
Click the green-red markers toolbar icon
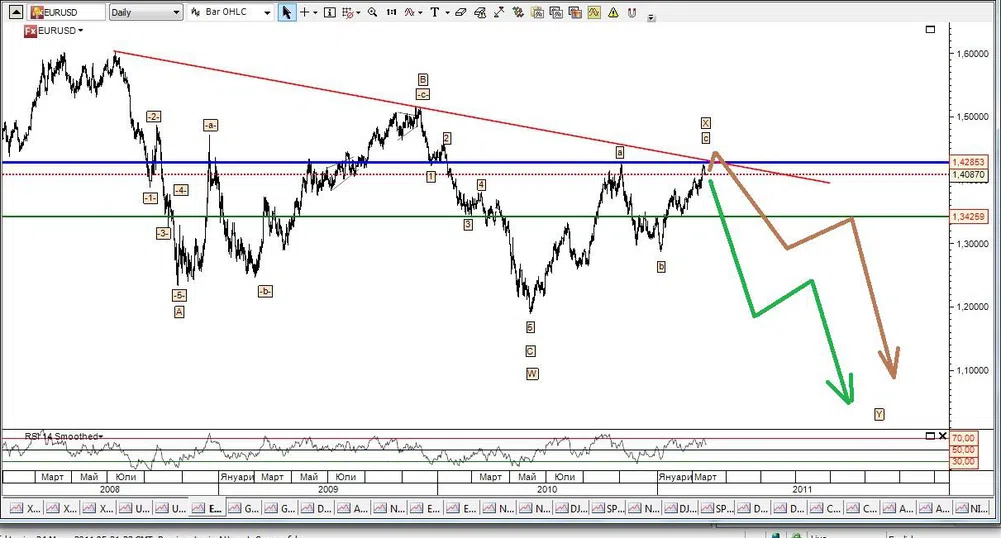tap(518, 12)
